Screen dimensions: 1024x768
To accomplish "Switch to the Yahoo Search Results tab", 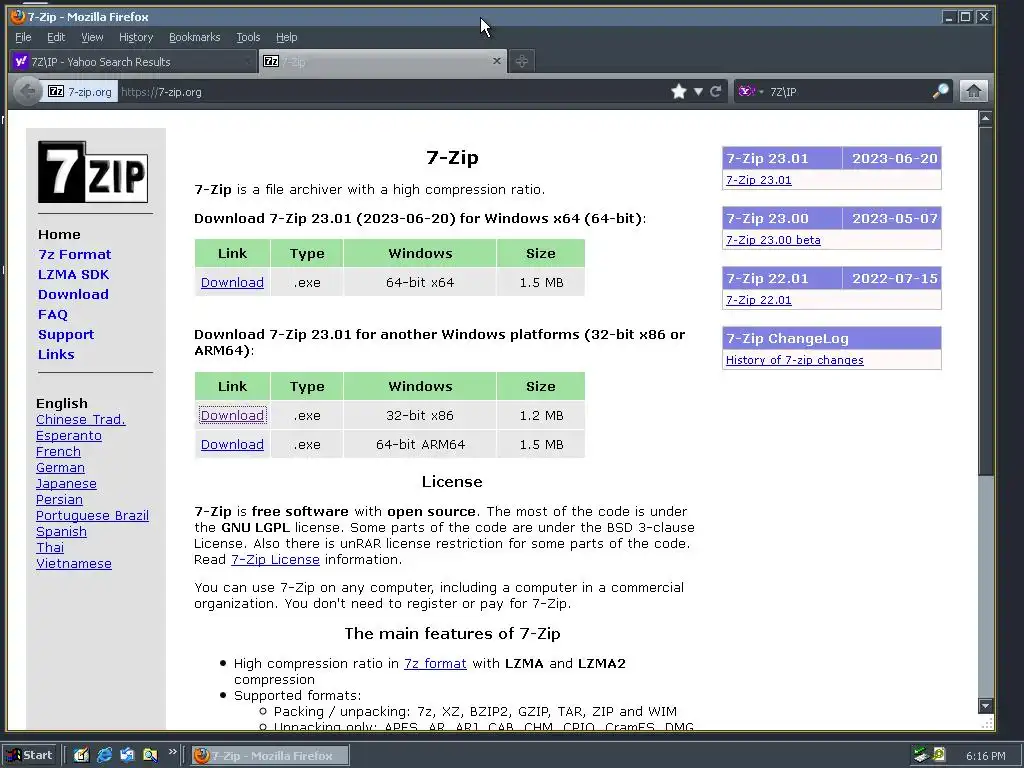I will click(x=133, y=61).
